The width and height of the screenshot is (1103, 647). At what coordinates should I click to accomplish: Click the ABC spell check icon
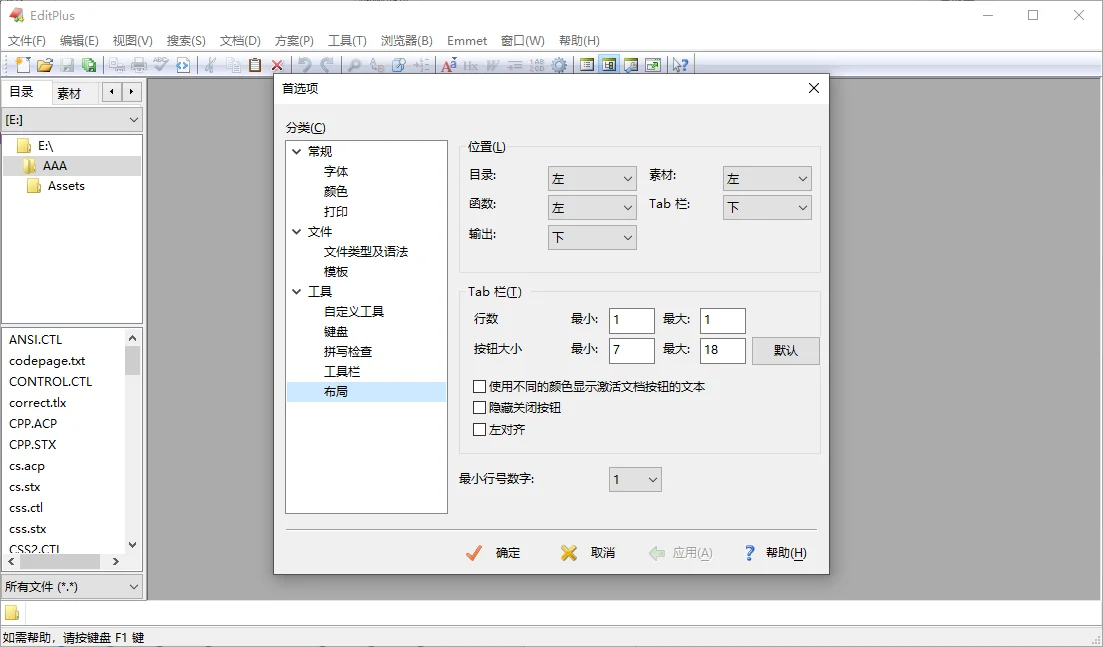coord(161,65)
